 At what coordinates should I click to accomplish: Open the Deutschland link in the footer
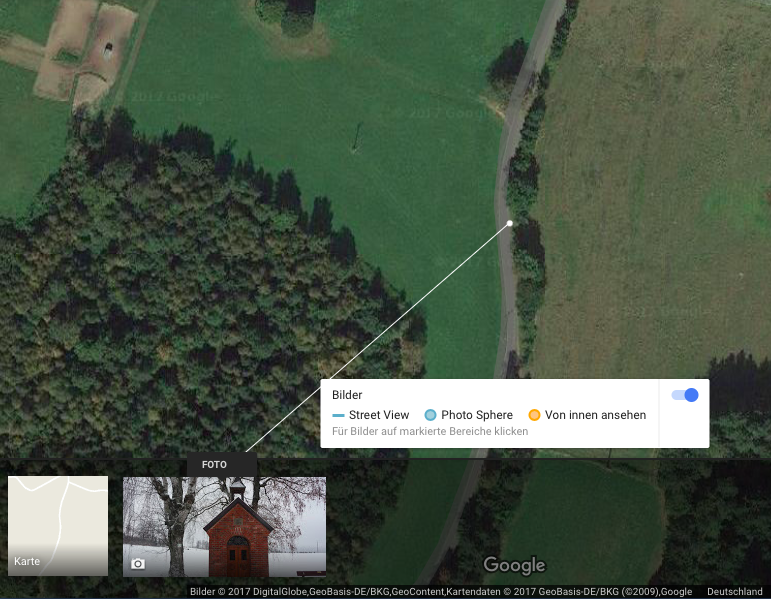point(735,592)
